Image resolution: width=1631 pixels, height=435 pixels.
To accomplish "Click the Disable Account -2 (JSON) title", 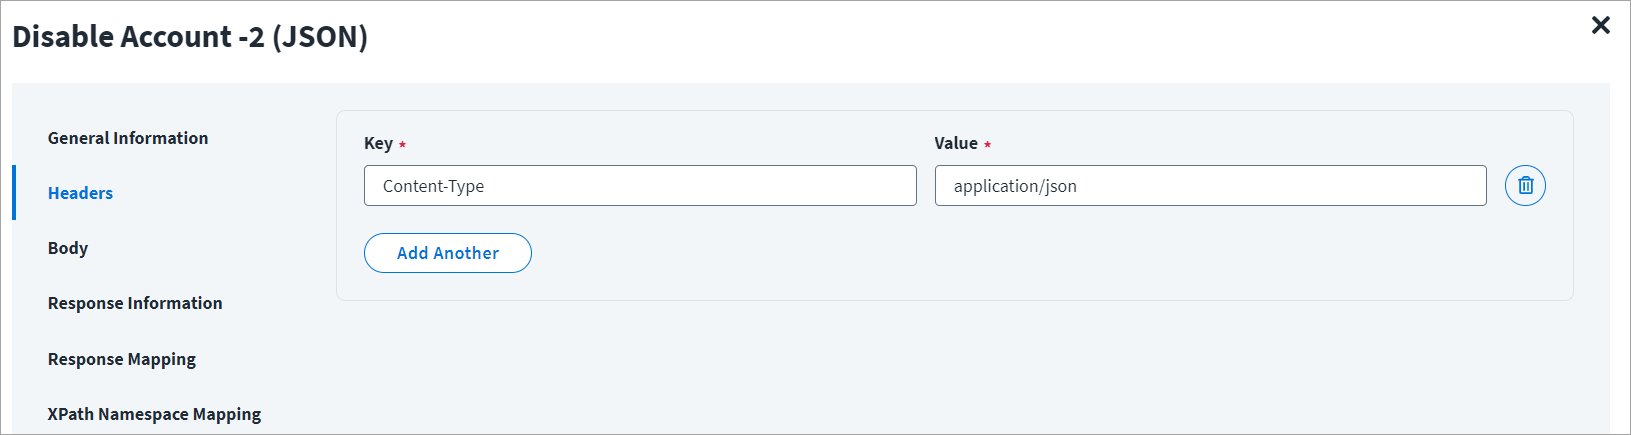I will point(190,37).
